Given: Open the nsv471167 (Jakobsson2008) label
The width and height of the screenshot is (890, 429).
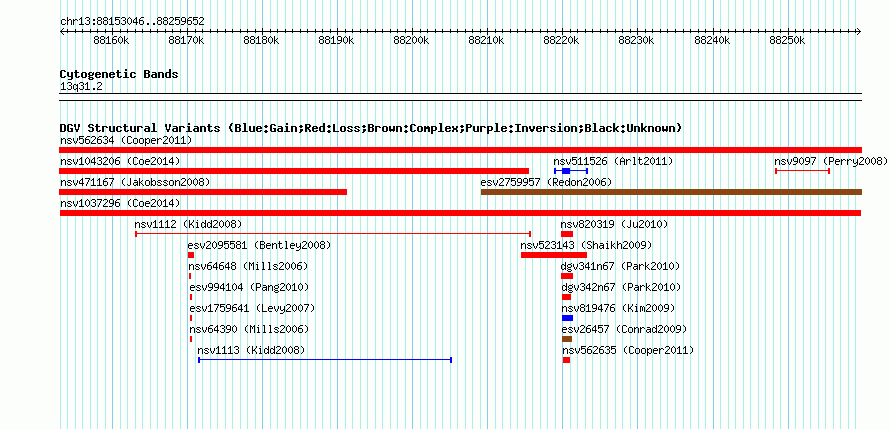Looking at the screenshot, I should [x=135, y=182].
